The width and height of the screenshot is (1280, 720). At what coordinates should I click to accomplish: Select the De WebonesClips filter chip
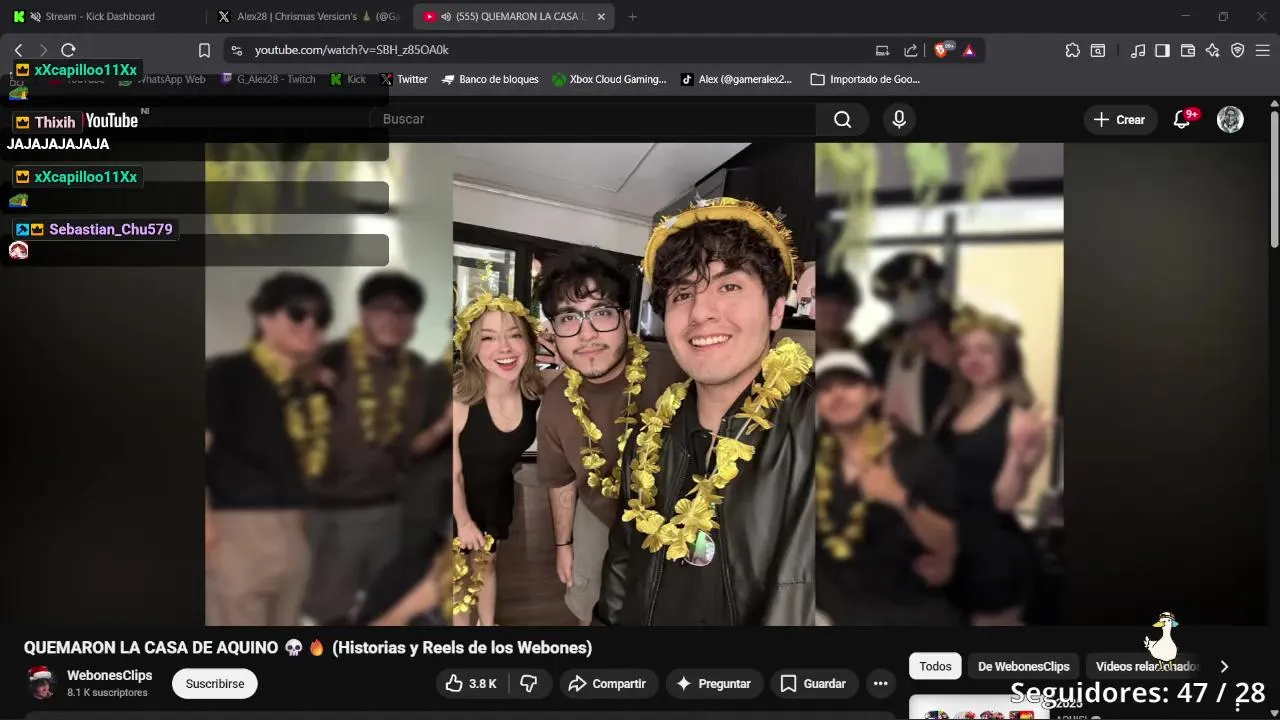(x=1023, y=666)
